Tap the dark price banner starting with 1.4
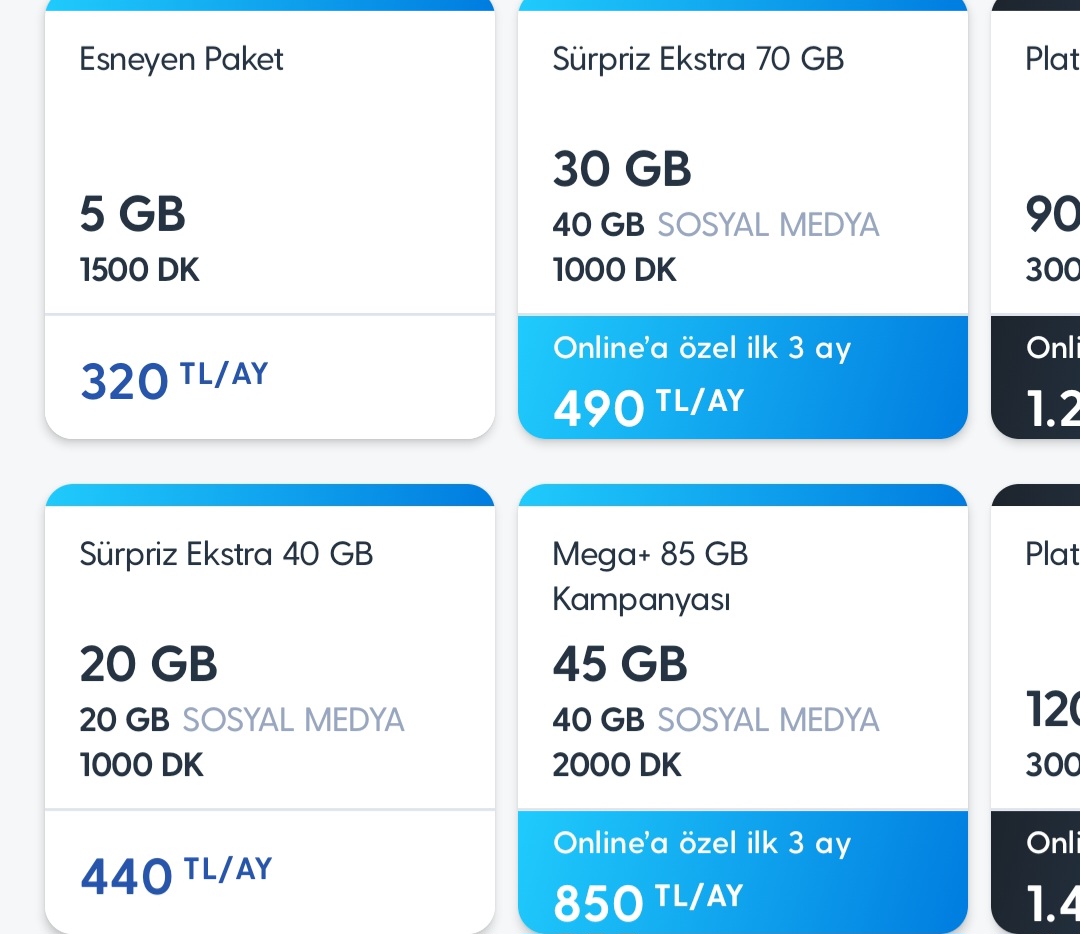Viewport: 1080px width, 934px height. (1038, 873)
